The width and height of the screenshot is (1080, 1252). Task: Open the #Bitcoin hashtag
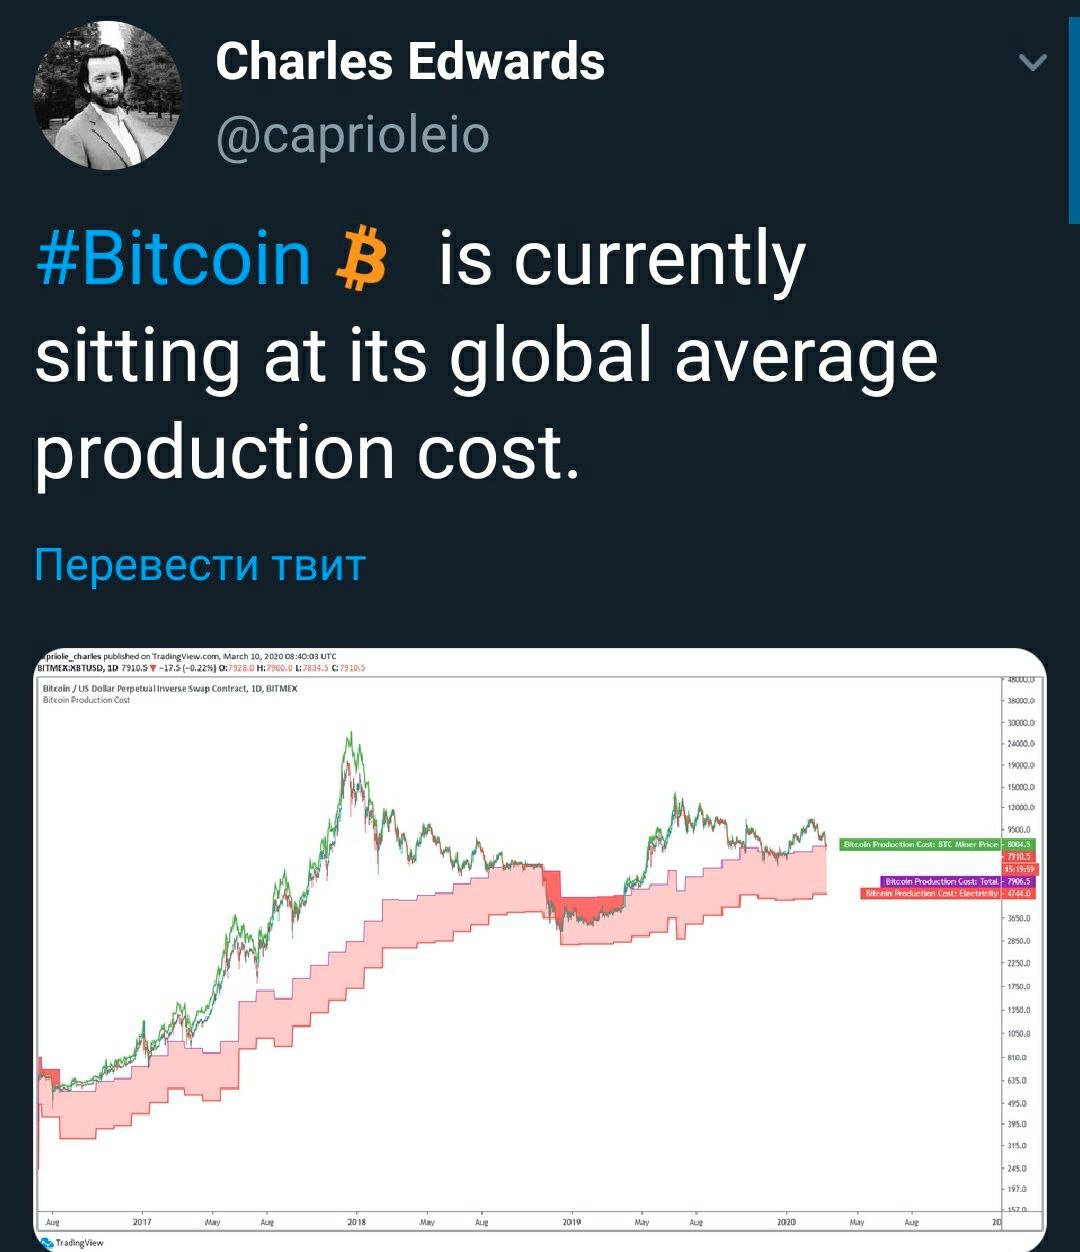(173, 259)
